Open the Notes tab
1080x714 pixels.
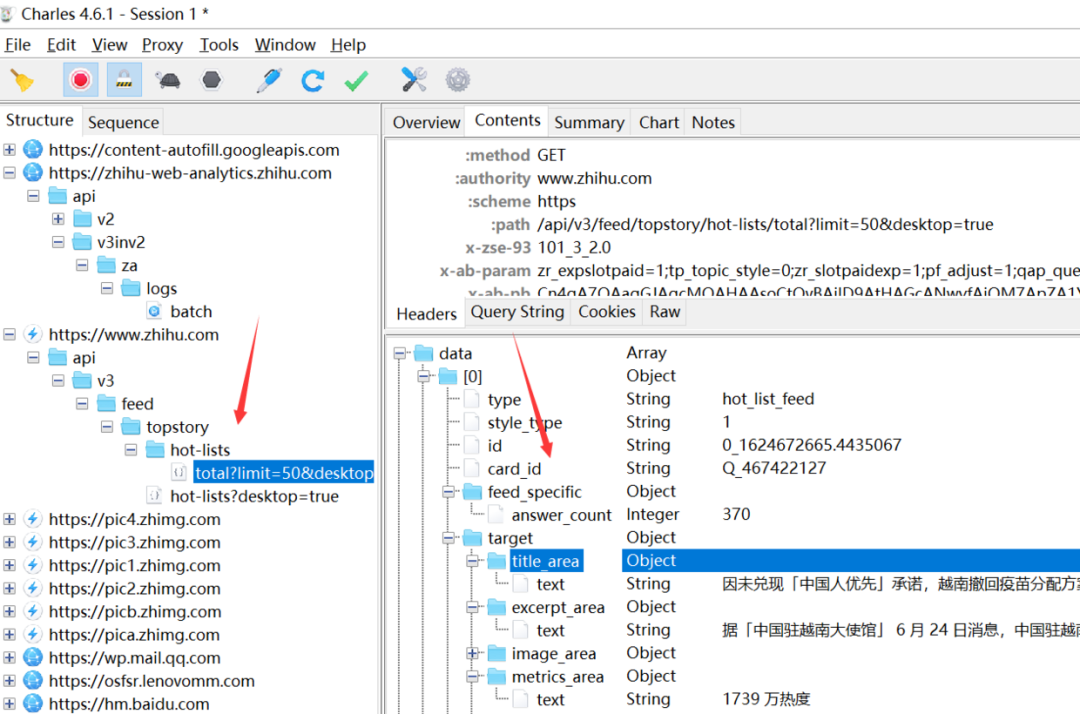(x=713, y=123)
